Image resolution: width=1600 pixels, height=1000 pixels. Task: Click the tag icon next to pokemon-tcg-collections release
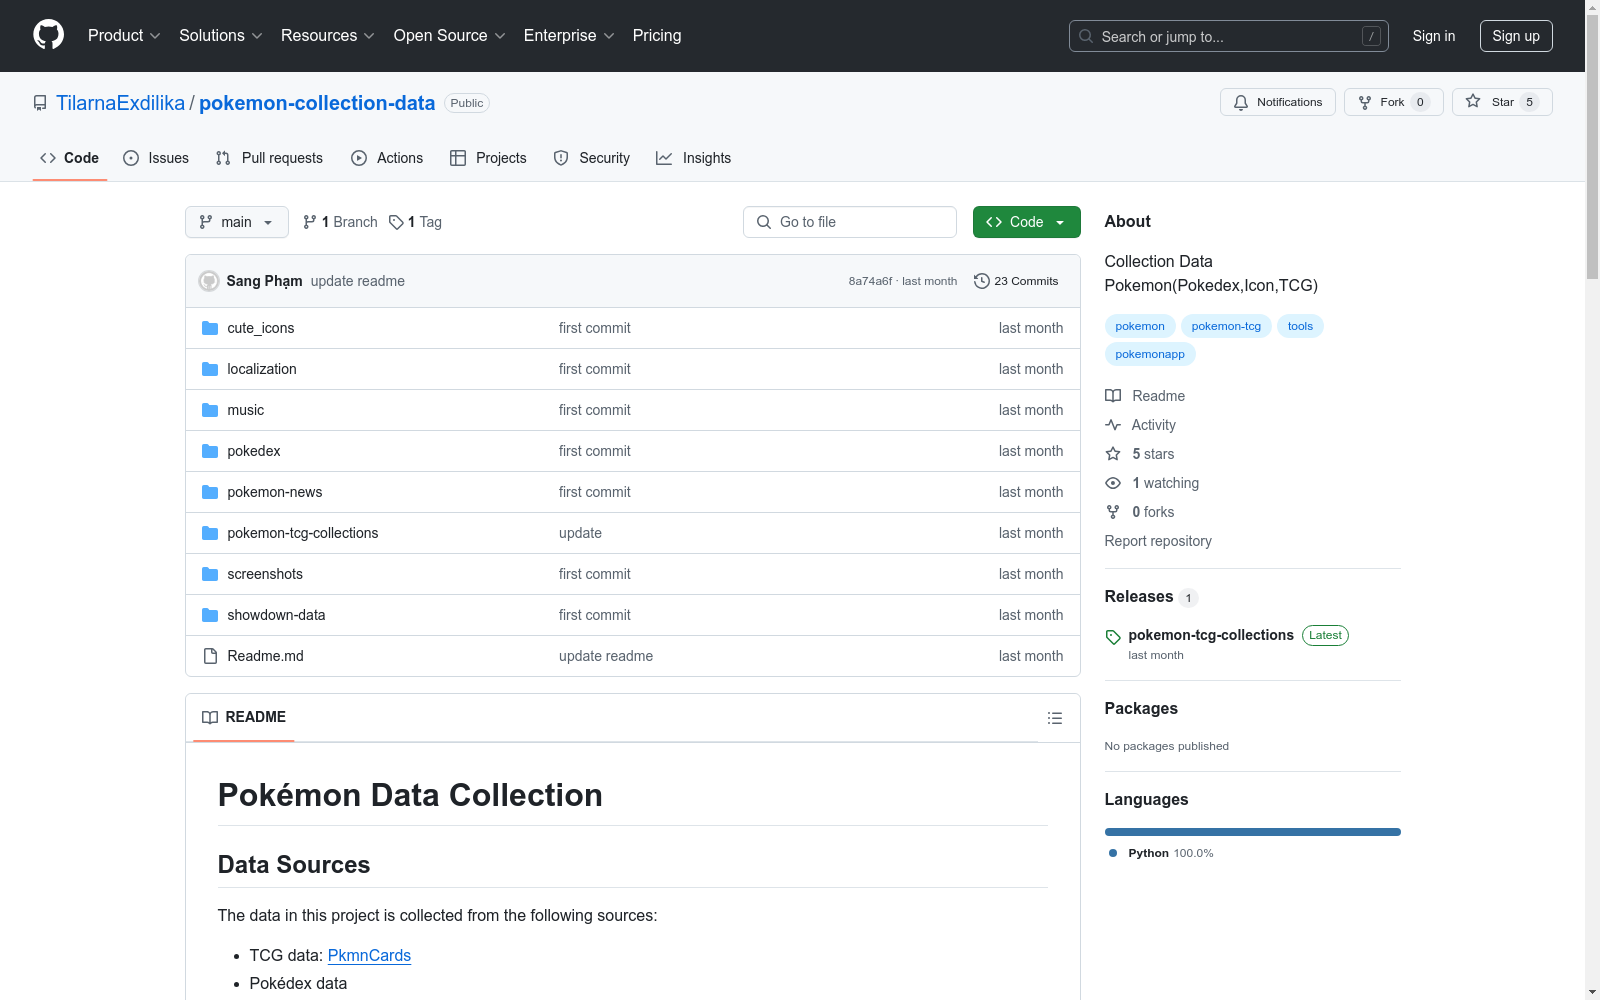1113,637
